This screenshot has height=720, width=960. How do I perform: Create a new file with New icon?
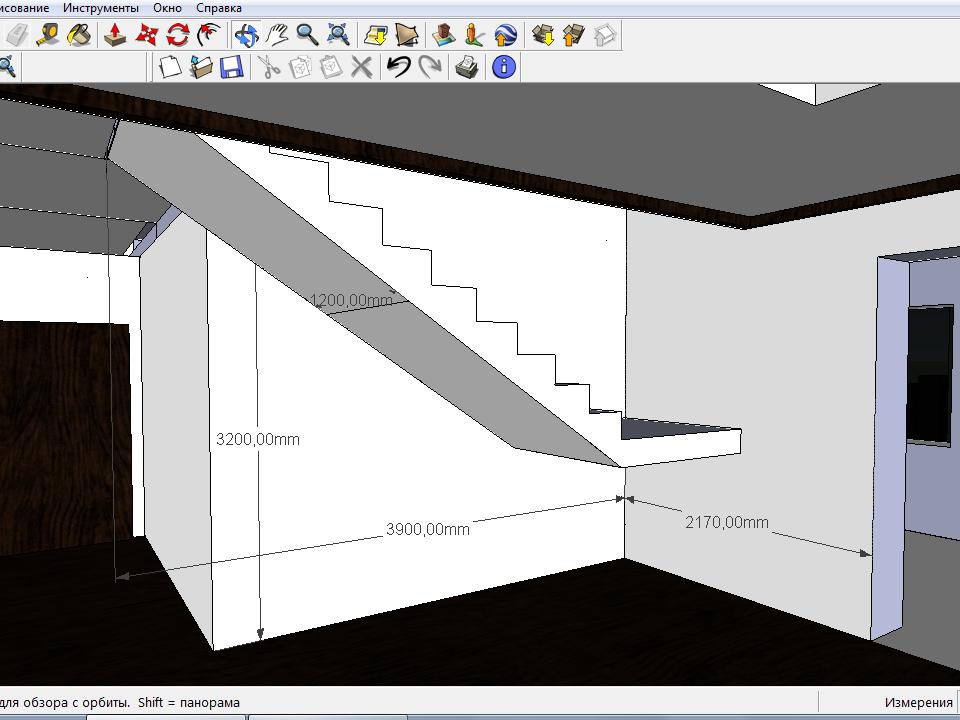tap(170, 67)
